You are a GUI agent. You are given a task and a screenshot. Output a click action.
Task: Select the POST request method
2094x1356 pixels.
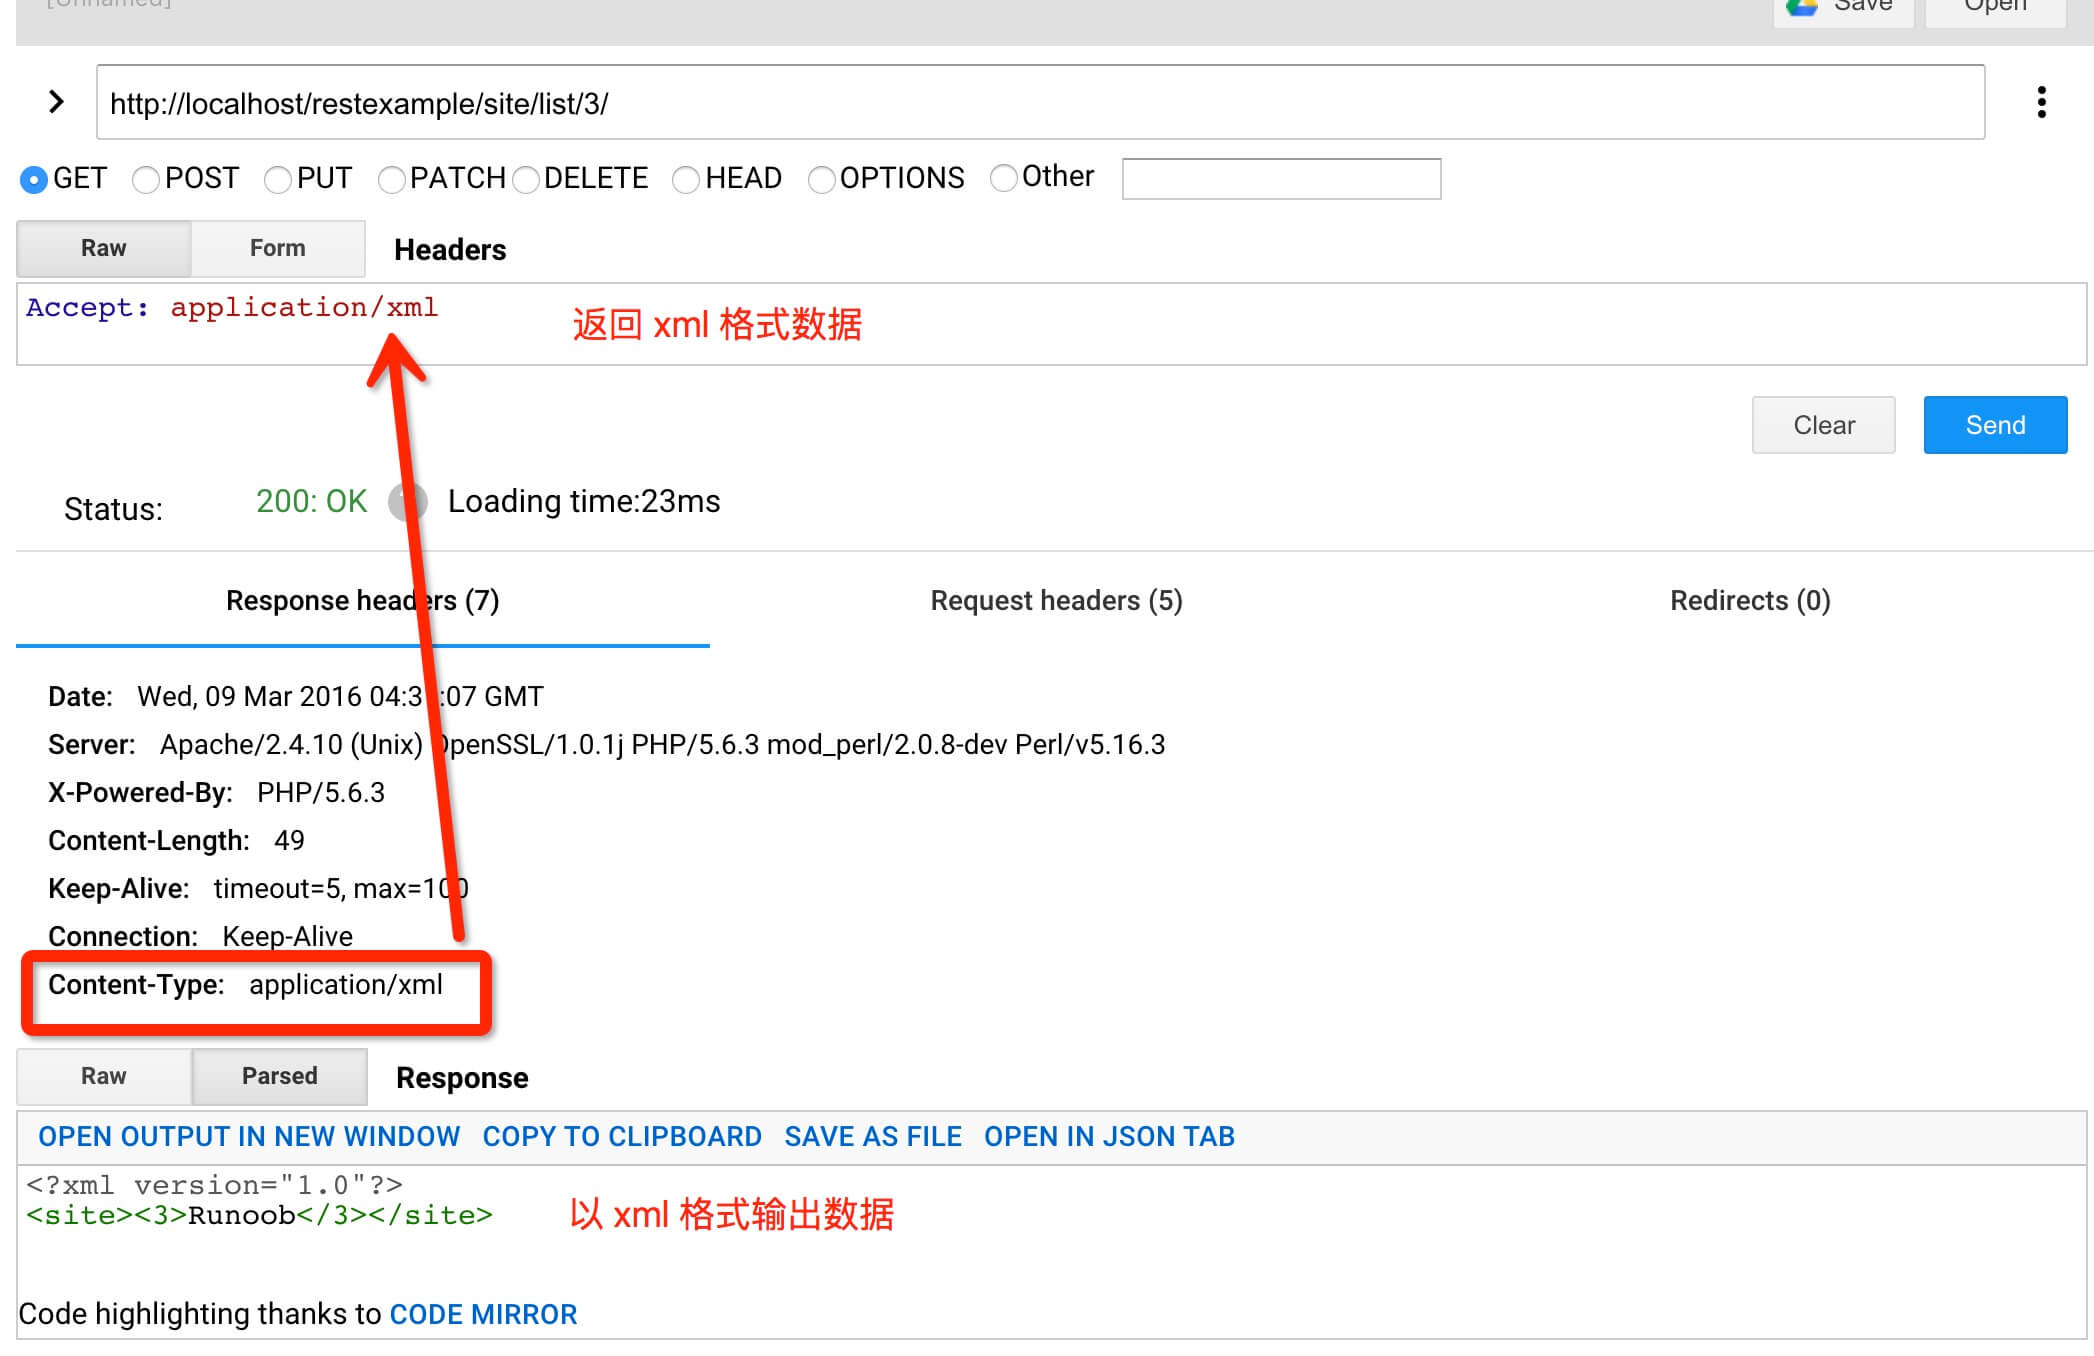[146, 179]
